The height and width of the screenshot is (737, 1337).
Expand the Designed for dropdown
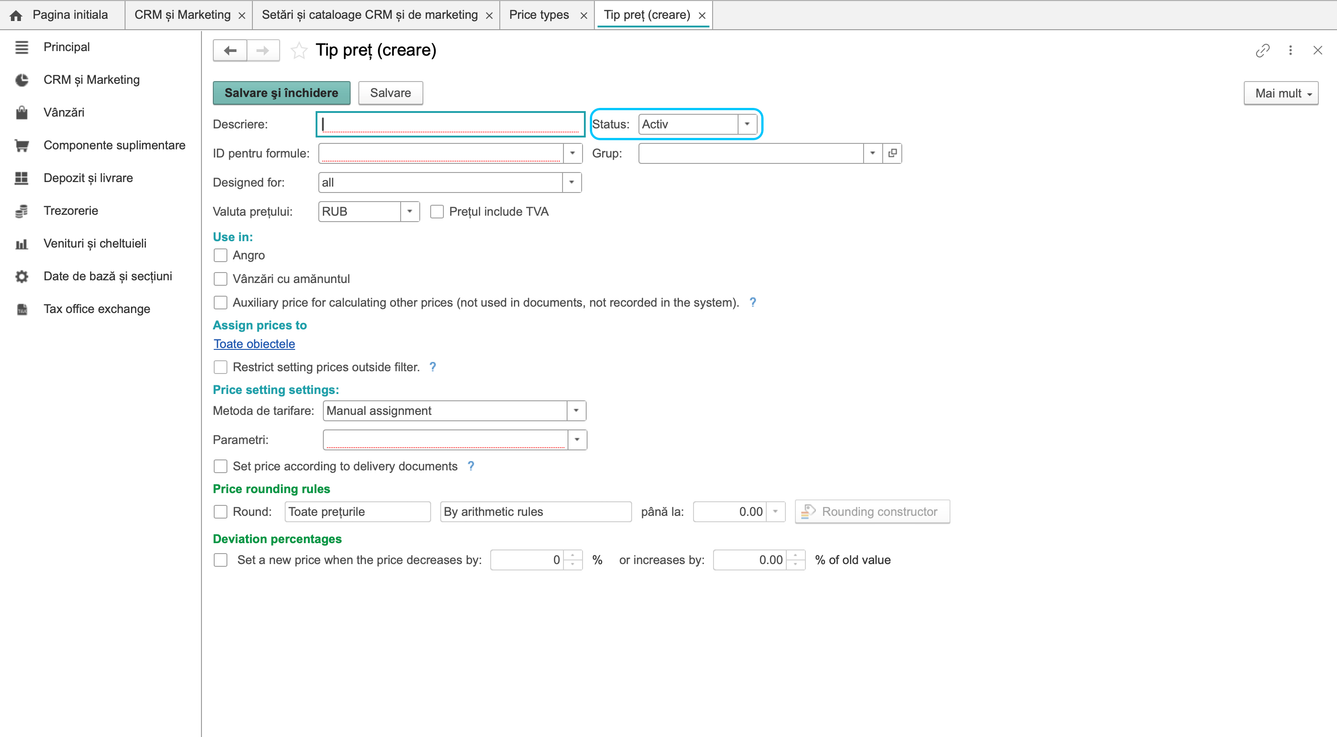572,182
